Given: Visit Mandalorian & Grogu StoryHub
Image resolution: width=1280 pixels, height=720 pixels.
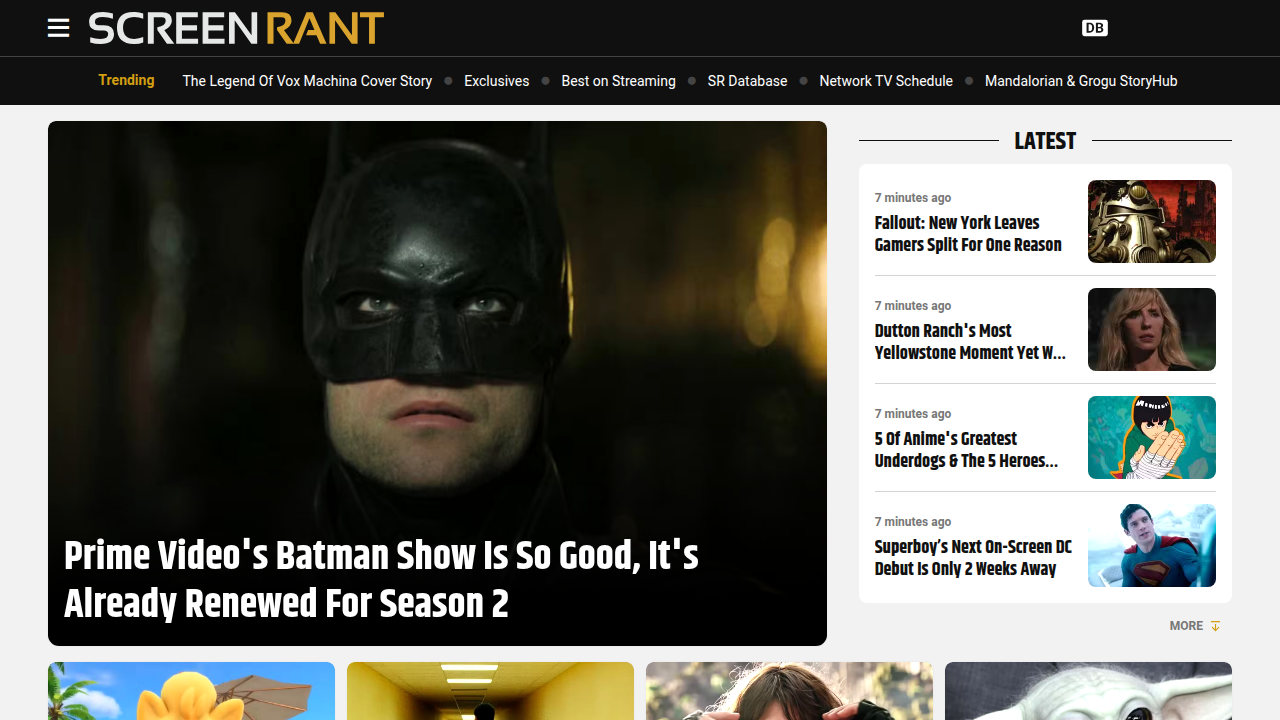Looking at the screenshot, I should tap(1081, 81).
